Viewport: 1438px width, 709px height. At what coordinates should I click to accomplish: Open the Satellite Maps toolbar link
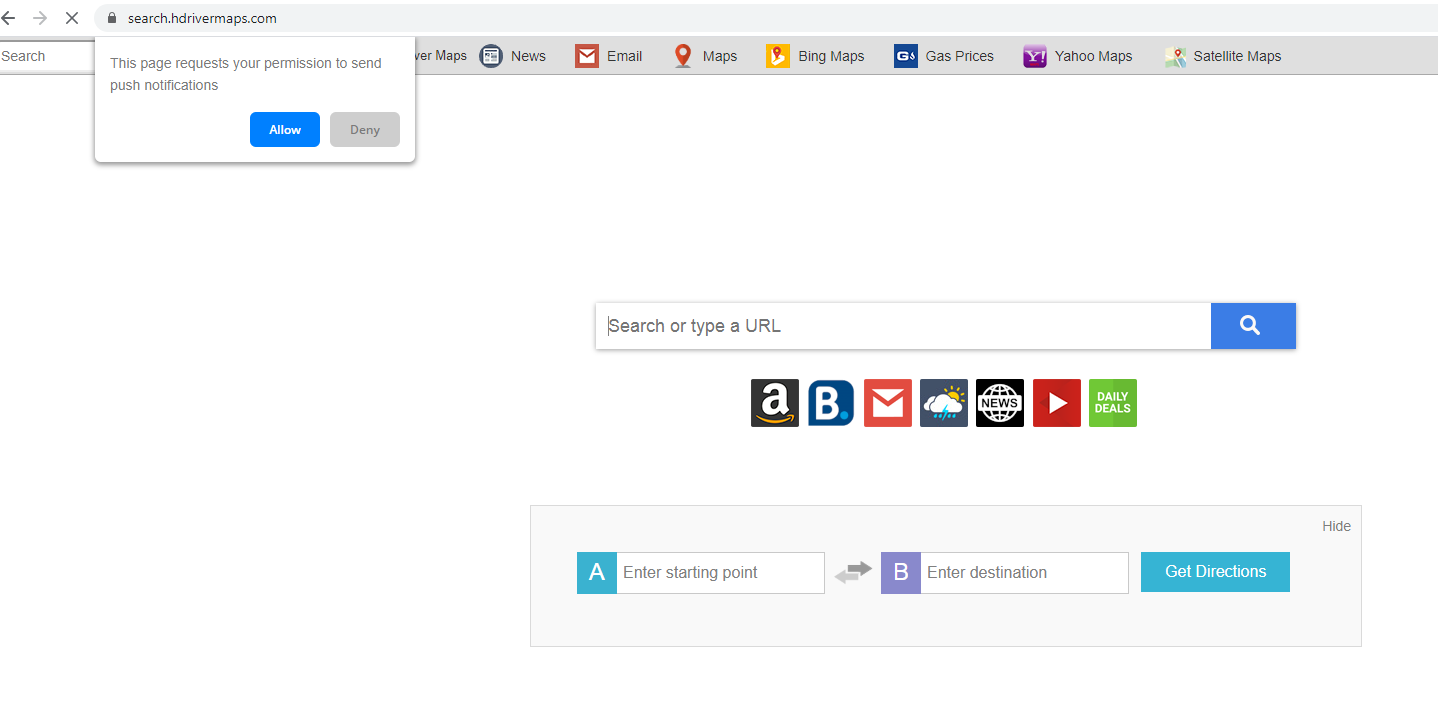[x=1237, y=56]
